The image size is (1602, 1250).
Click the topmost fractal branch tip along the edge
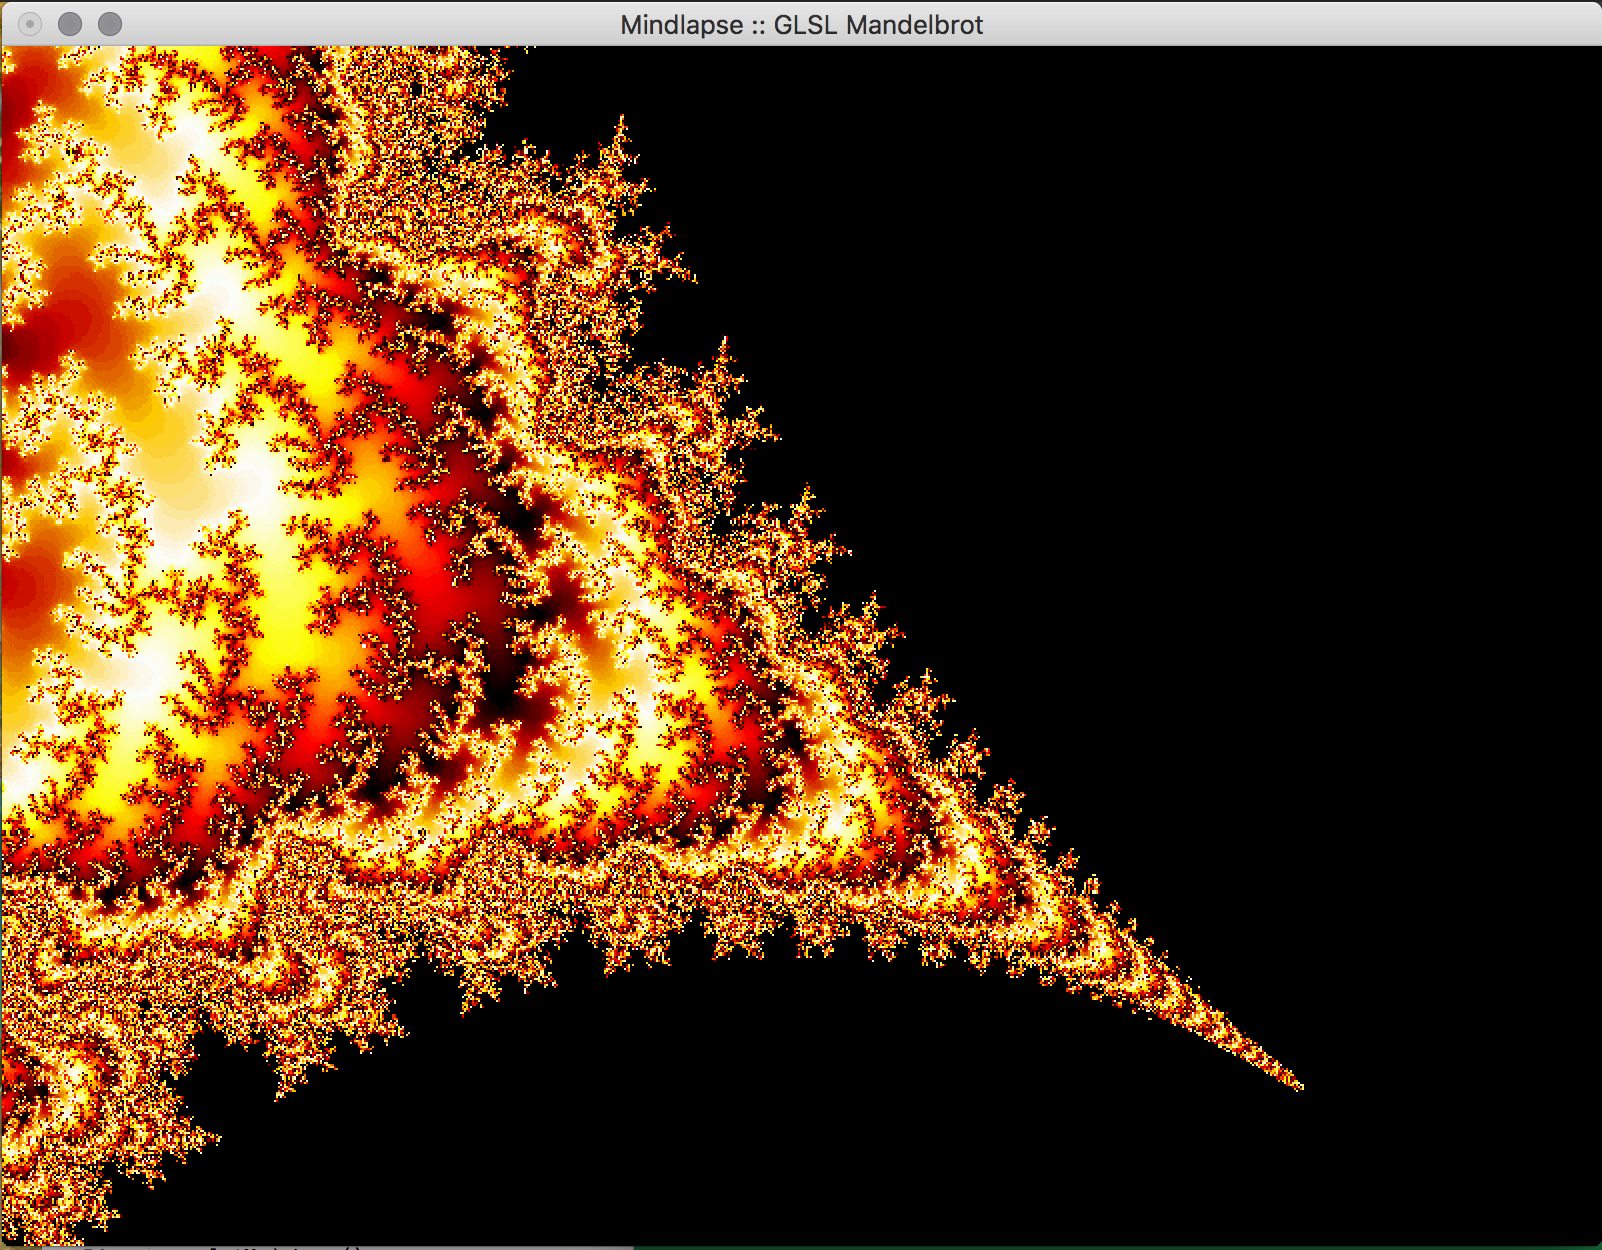pos(622,120)
